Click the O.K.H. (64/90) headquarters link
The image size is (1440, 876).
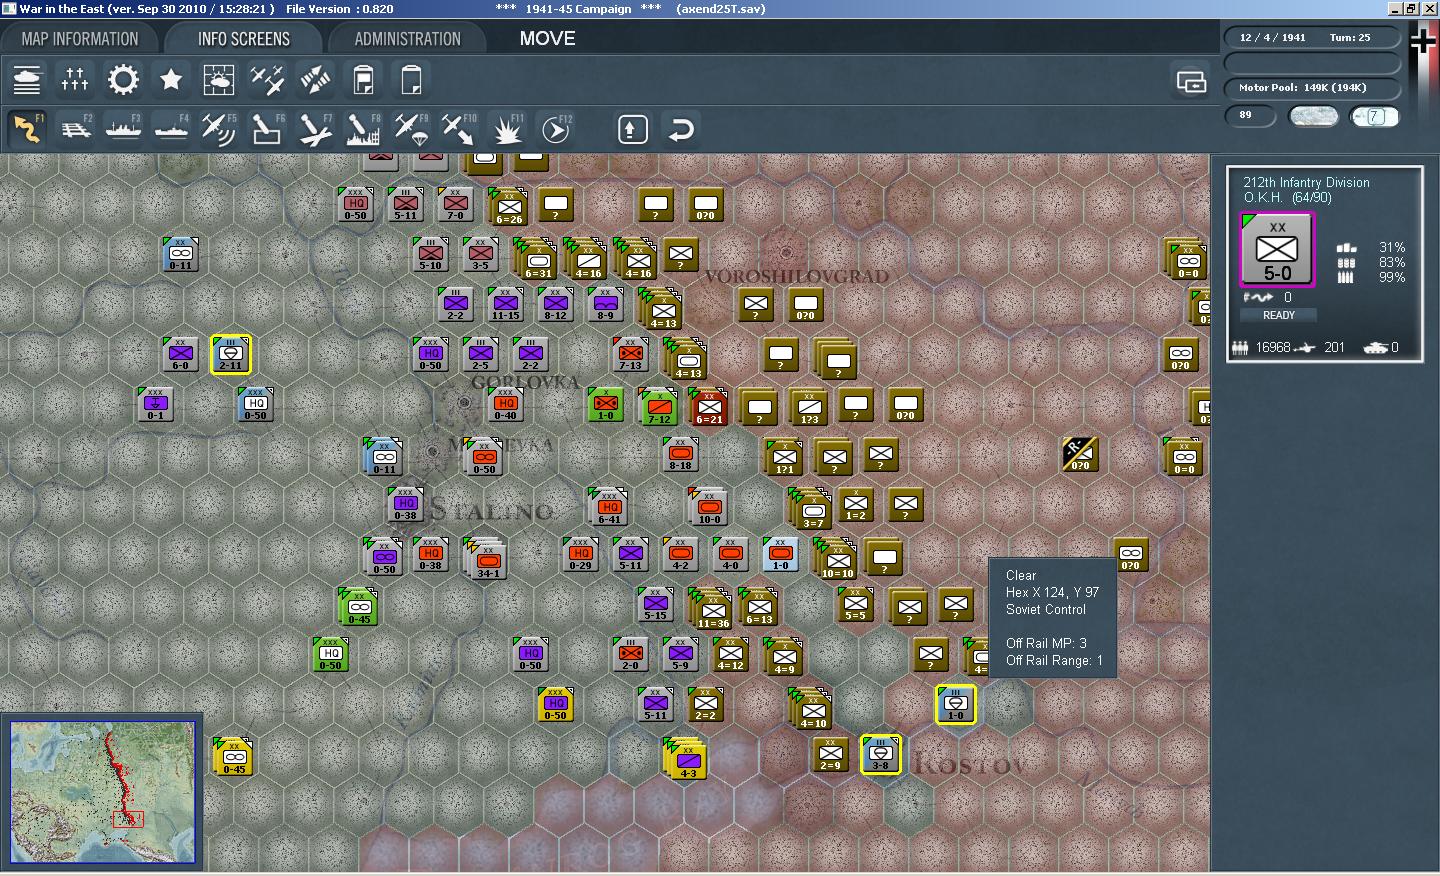(1287, 198)
